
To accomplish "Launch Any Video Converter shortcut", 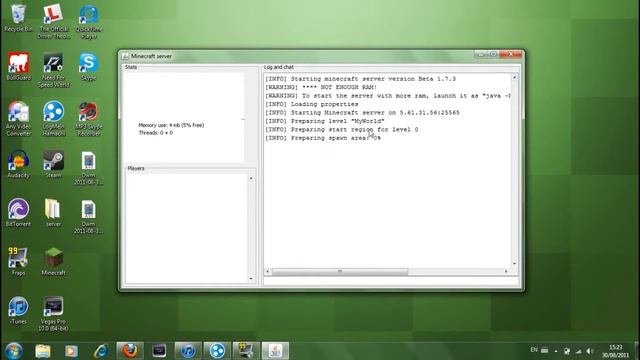I will click(x=18, y=119).
